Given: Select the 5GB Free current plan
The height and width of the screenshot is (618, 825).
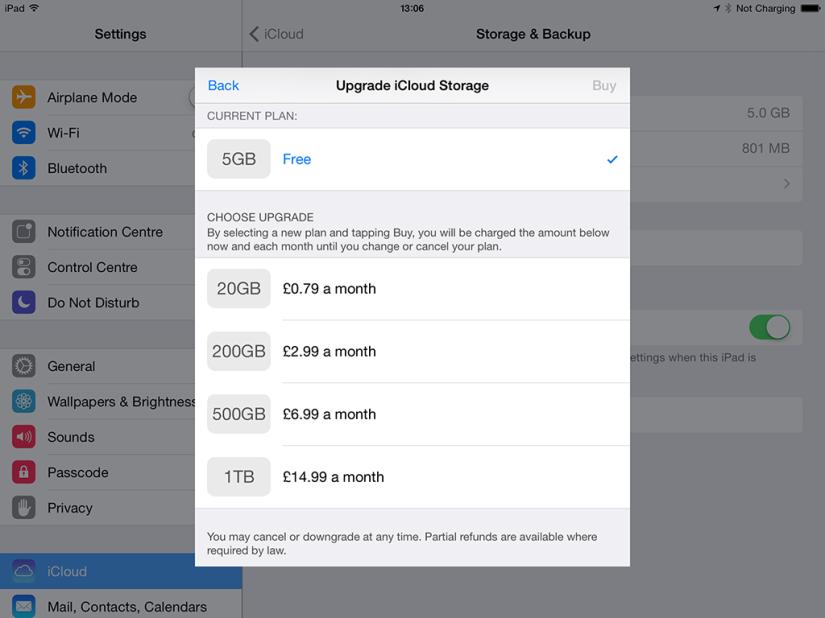Looking at the screenshot, I should coord(412,159).
